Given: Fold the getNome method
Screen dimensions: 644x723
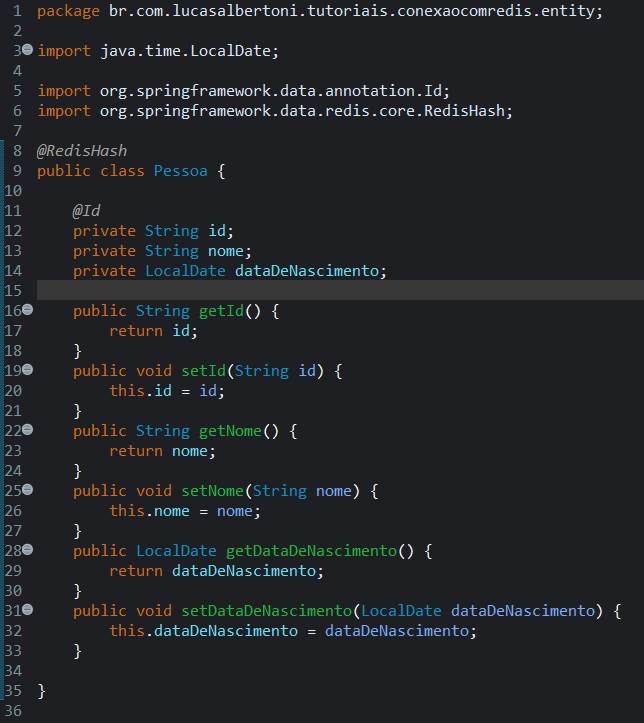Looking at the screenshot, I should tap(27, 430).
